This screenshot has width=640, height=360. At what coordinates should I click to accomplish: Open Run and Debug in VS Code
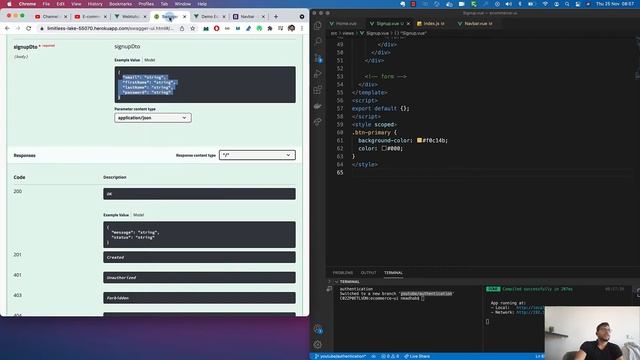pos(318,74)
